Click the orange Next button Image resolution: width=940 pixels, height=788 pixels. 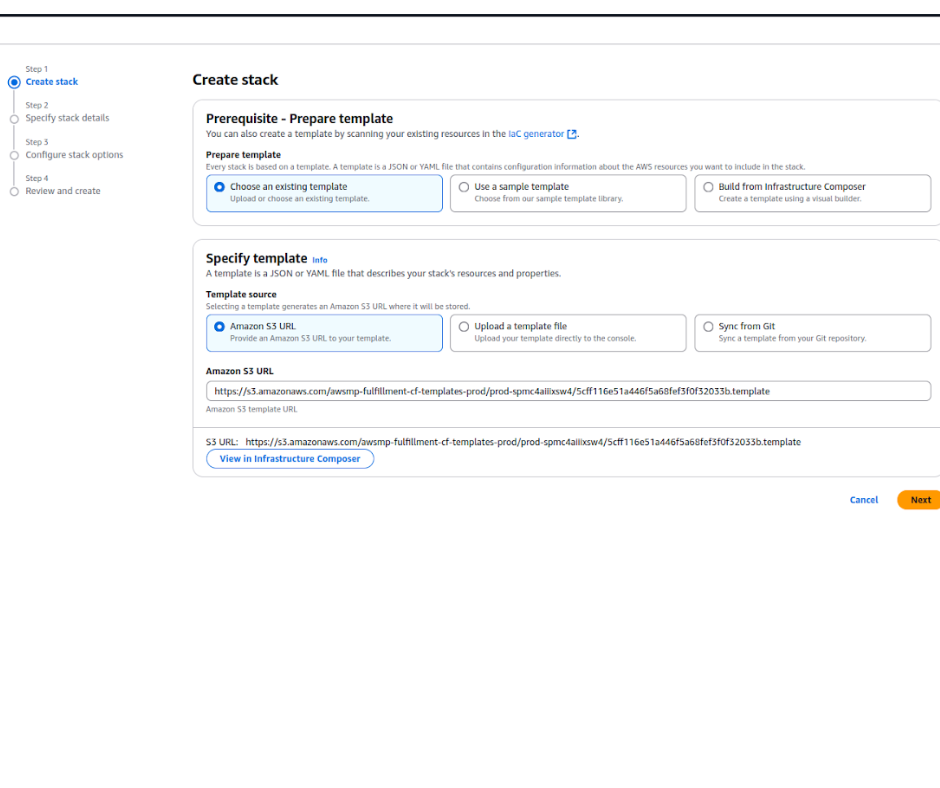coord(919,500)
